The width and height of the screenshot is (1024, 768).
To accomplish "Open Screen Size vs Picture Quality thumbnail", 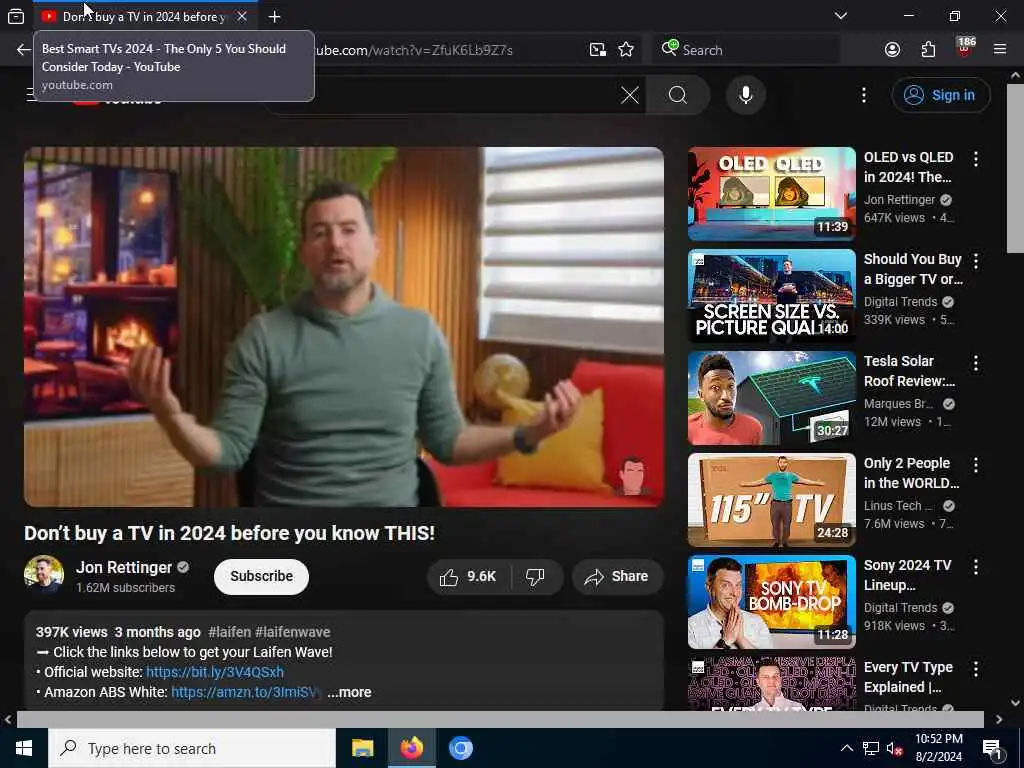I will tap(771, 296).
